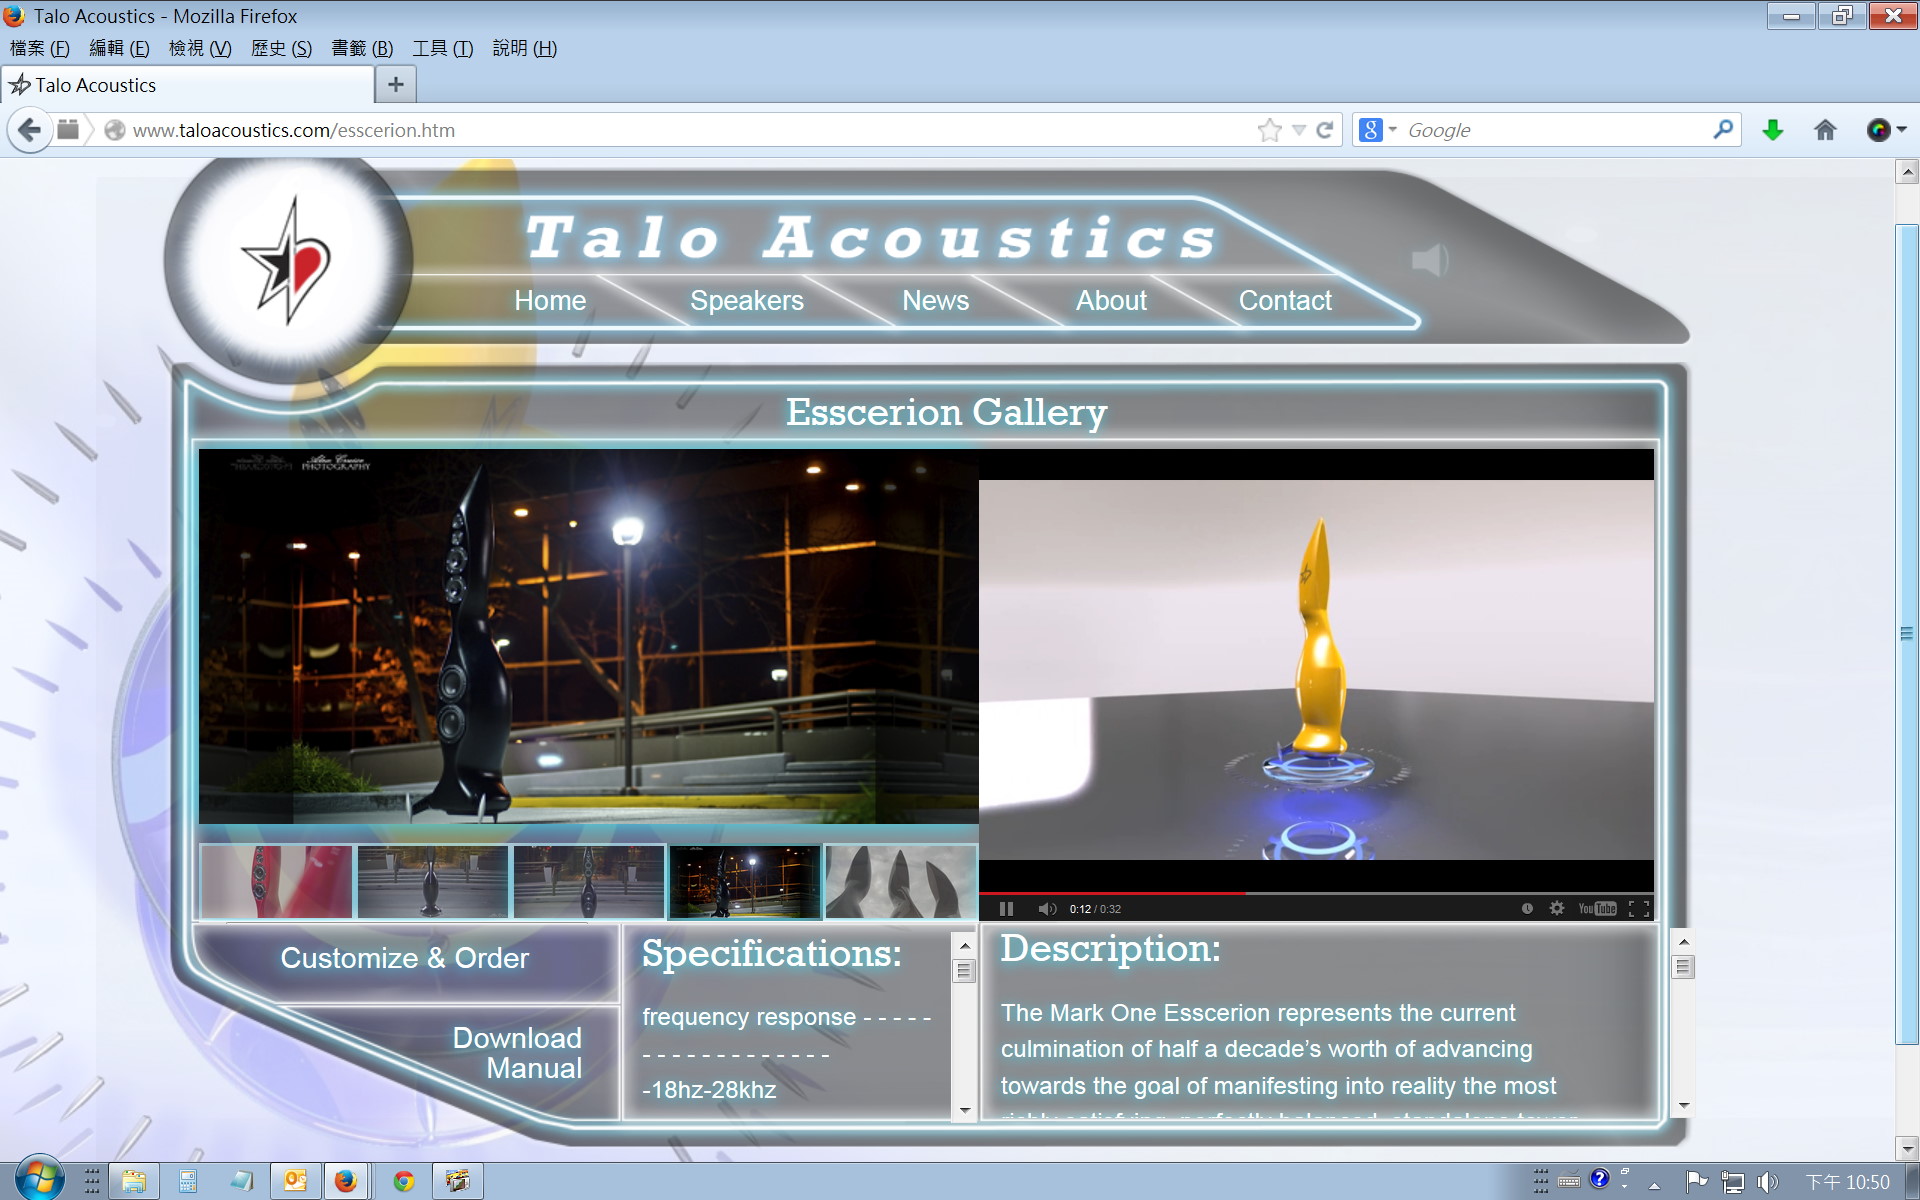The height and width of the screenshot is (1200, 1920).
Task: Open the 書籤 (B) menu
Action: 362,48
